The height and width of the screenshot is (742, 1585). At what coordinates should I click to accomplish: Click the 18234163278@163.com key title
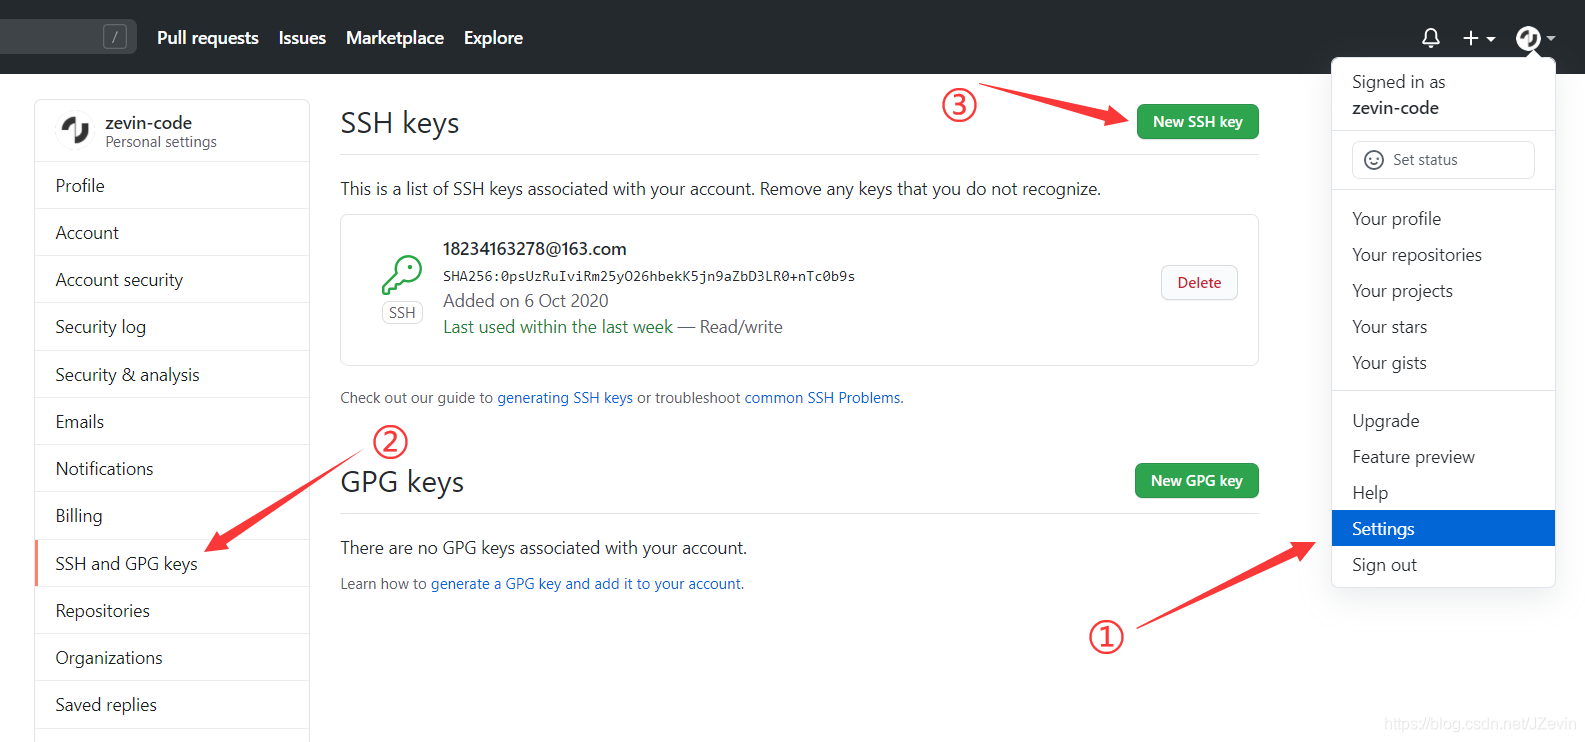[x=535, y=249]
